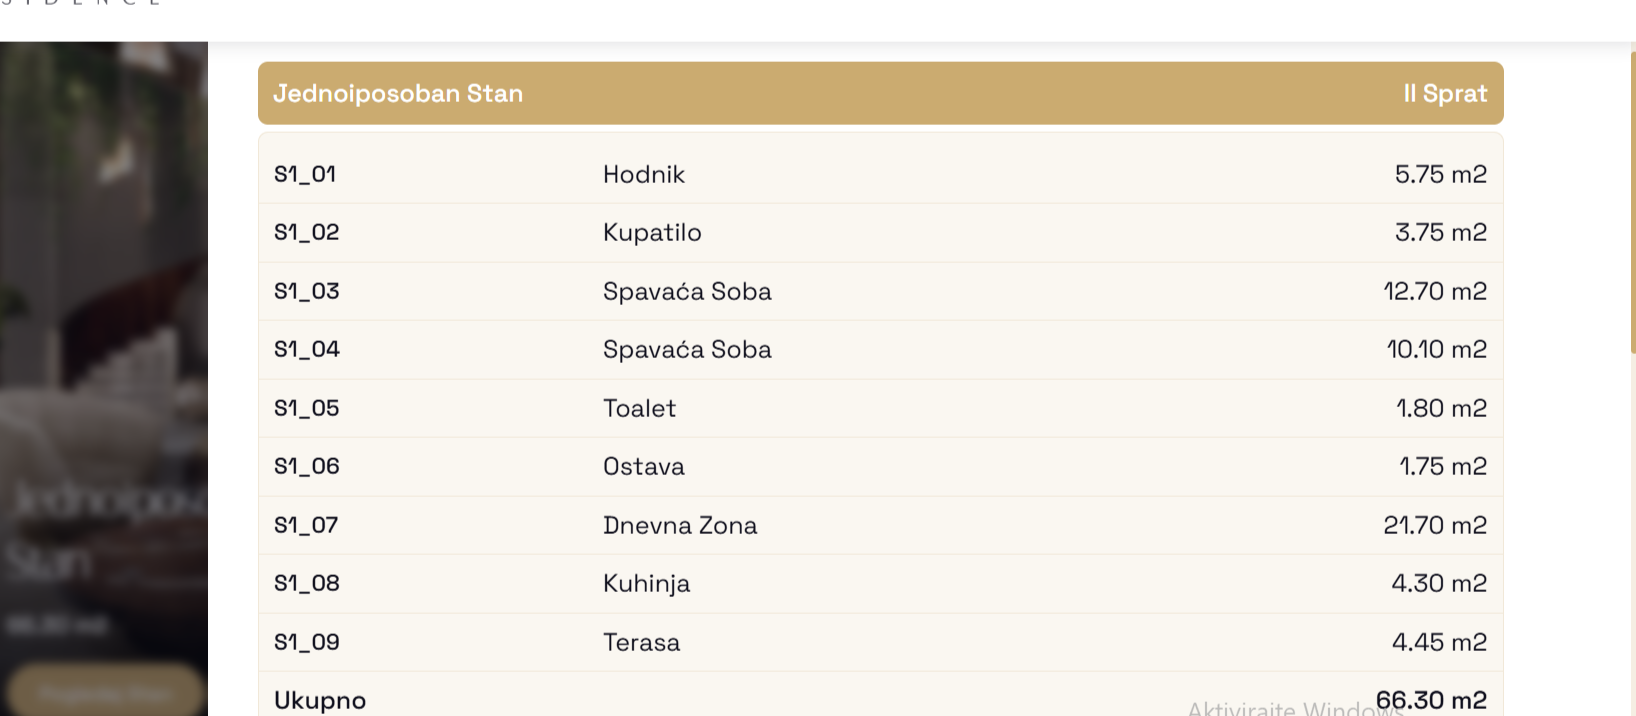Viewport: 1636px width, 716px height.
Task: Click the 21.70 m2 area value
Action: 1435,525
